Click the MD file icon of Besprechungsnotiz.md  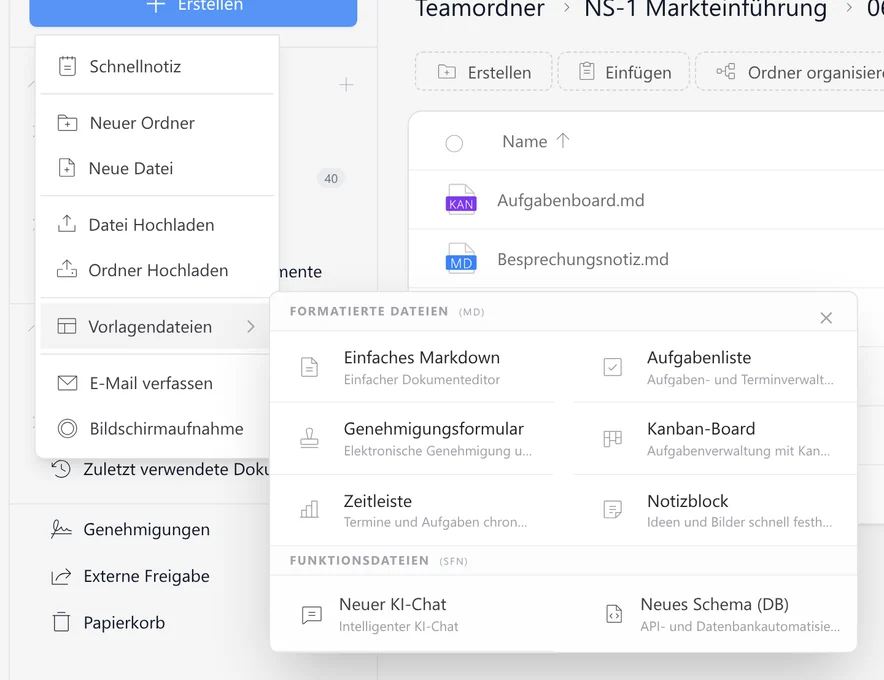tap(461, 259)
